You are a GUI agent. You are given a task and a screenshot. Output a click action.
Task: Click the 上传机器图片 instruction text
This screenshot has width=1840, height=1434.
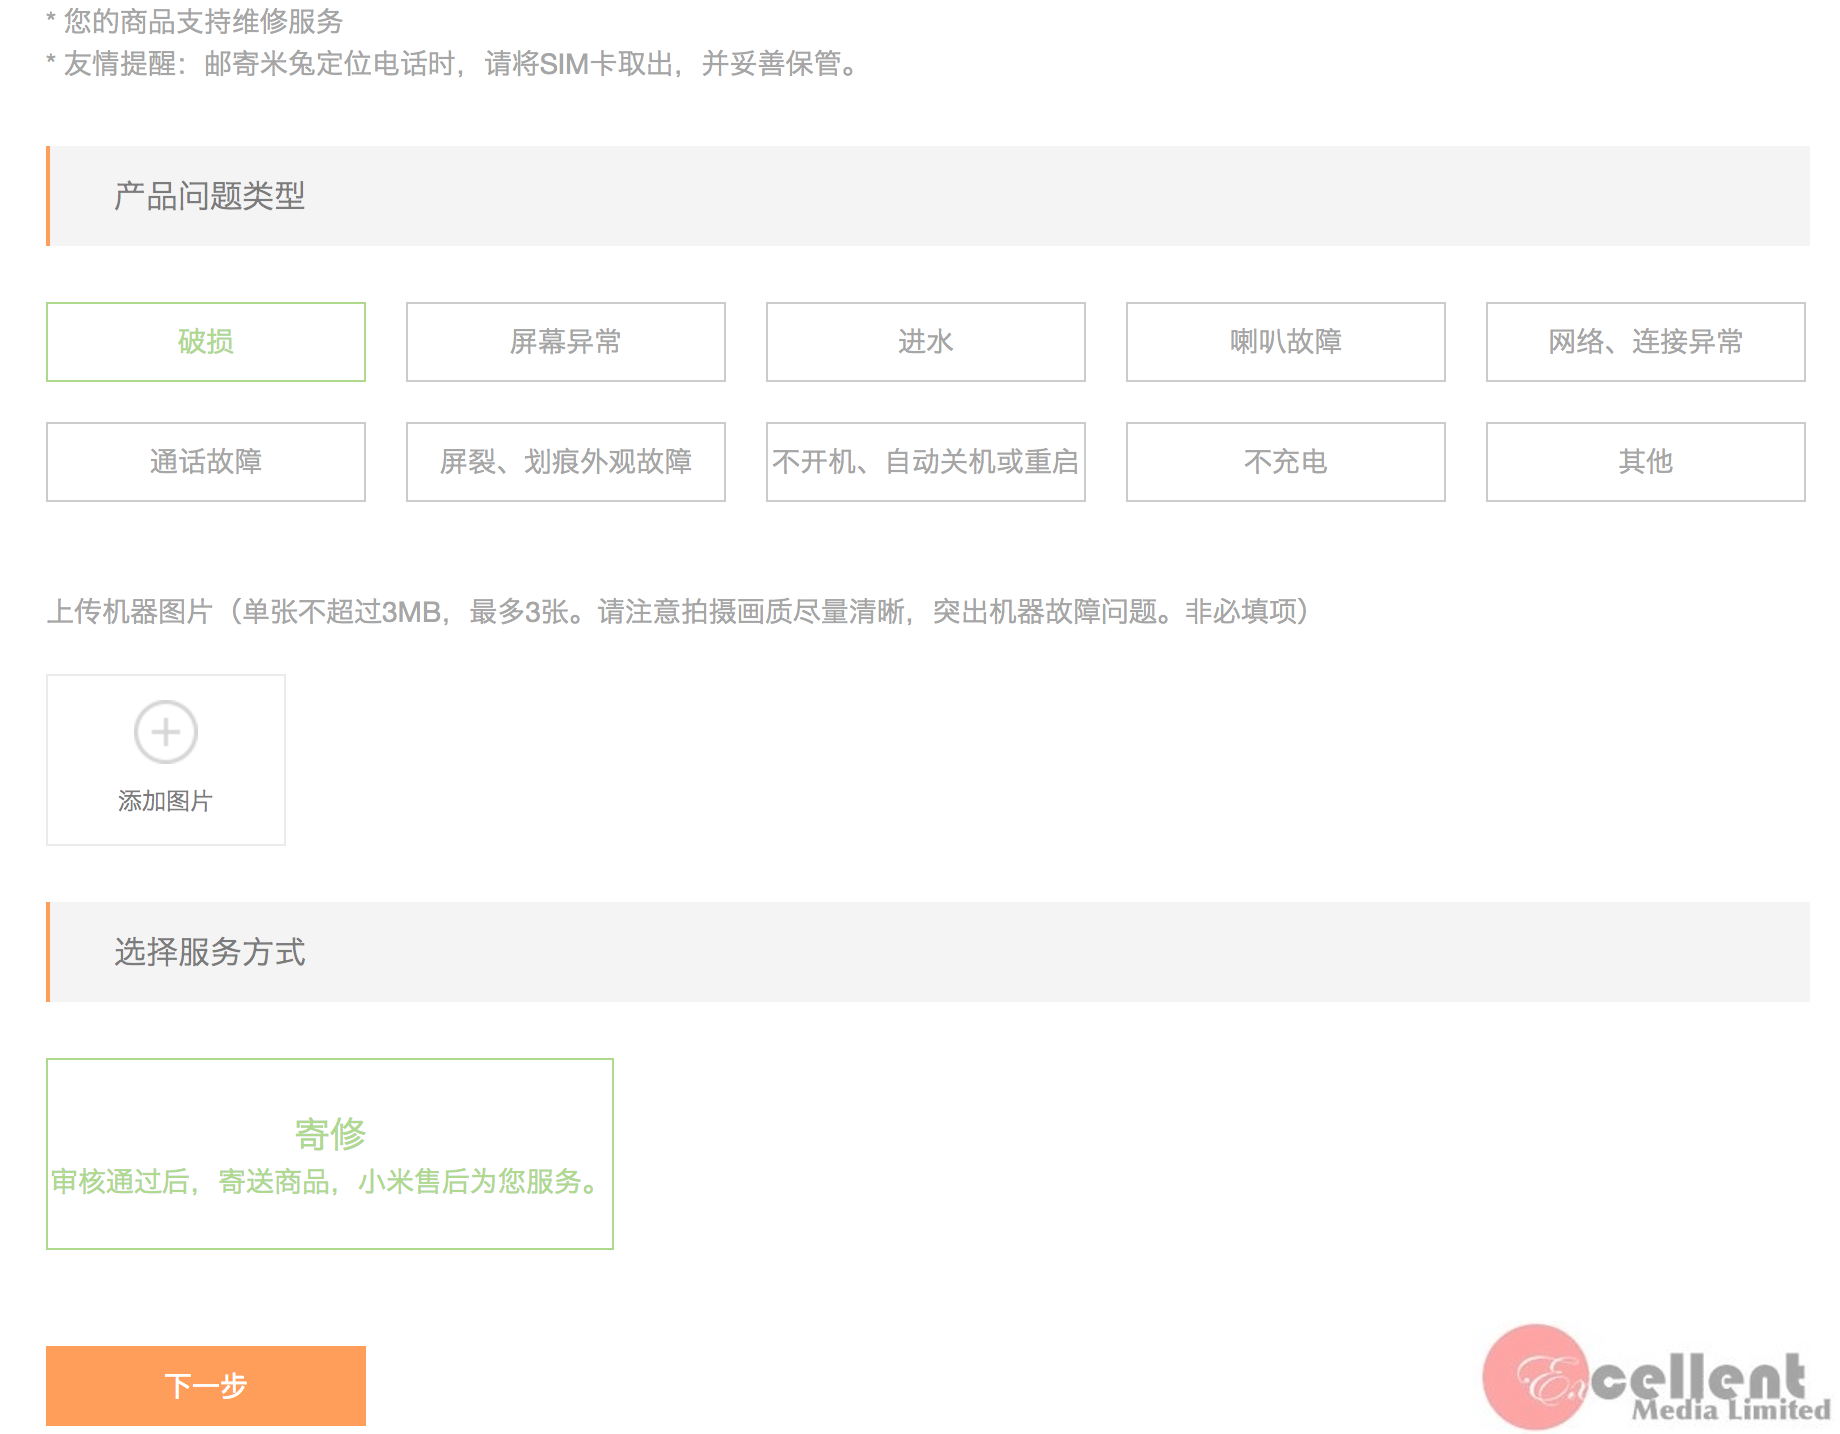pos(678,611)
